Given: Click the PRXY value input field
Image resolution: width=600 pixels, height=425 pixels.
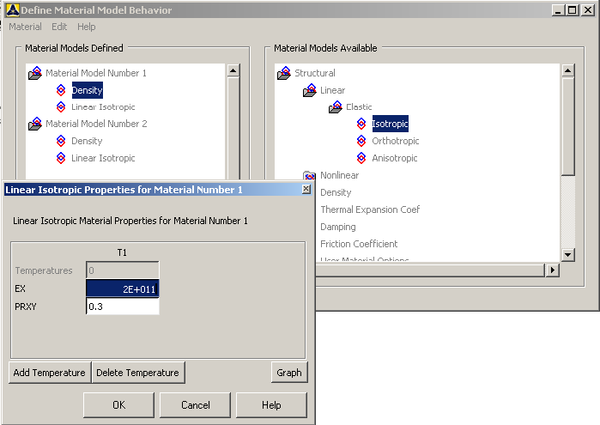Looking at the screenshot, I should tap(122, 307).
